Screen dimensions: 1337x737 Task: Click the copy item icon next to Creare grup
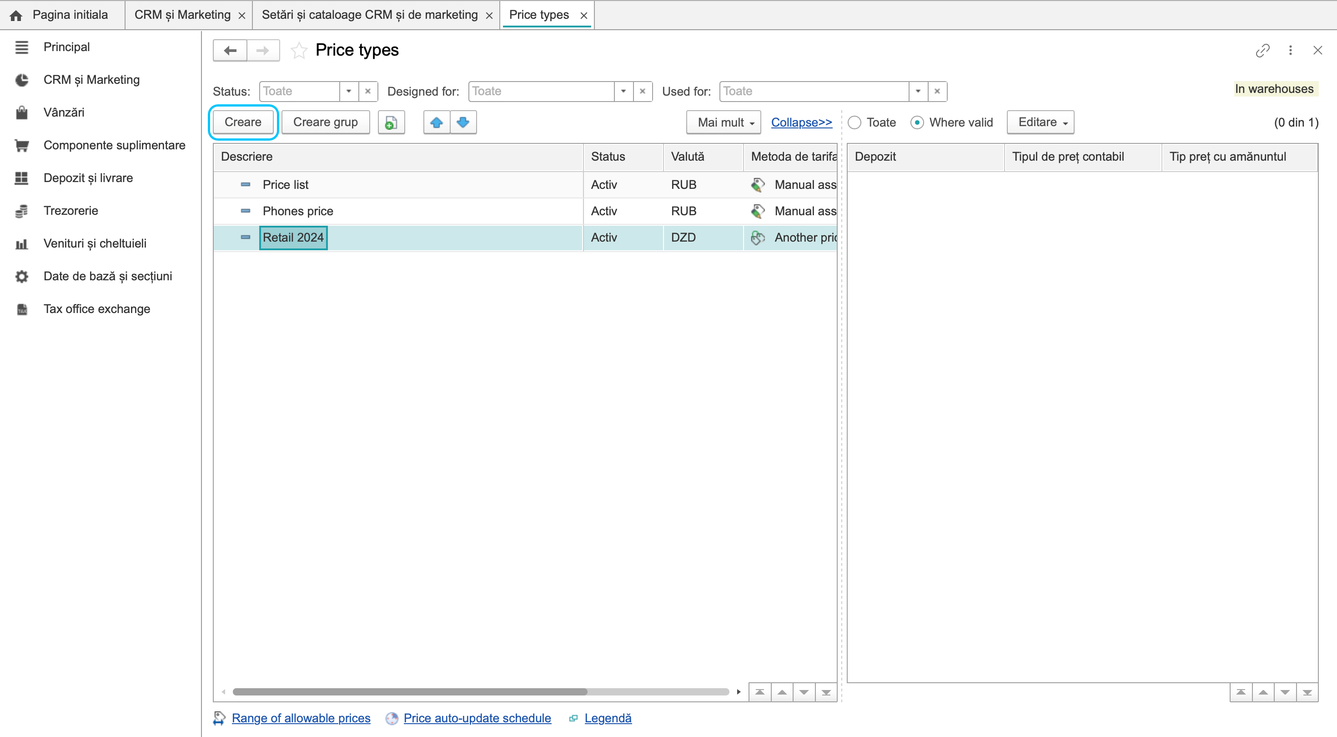[x=391, y=122]
